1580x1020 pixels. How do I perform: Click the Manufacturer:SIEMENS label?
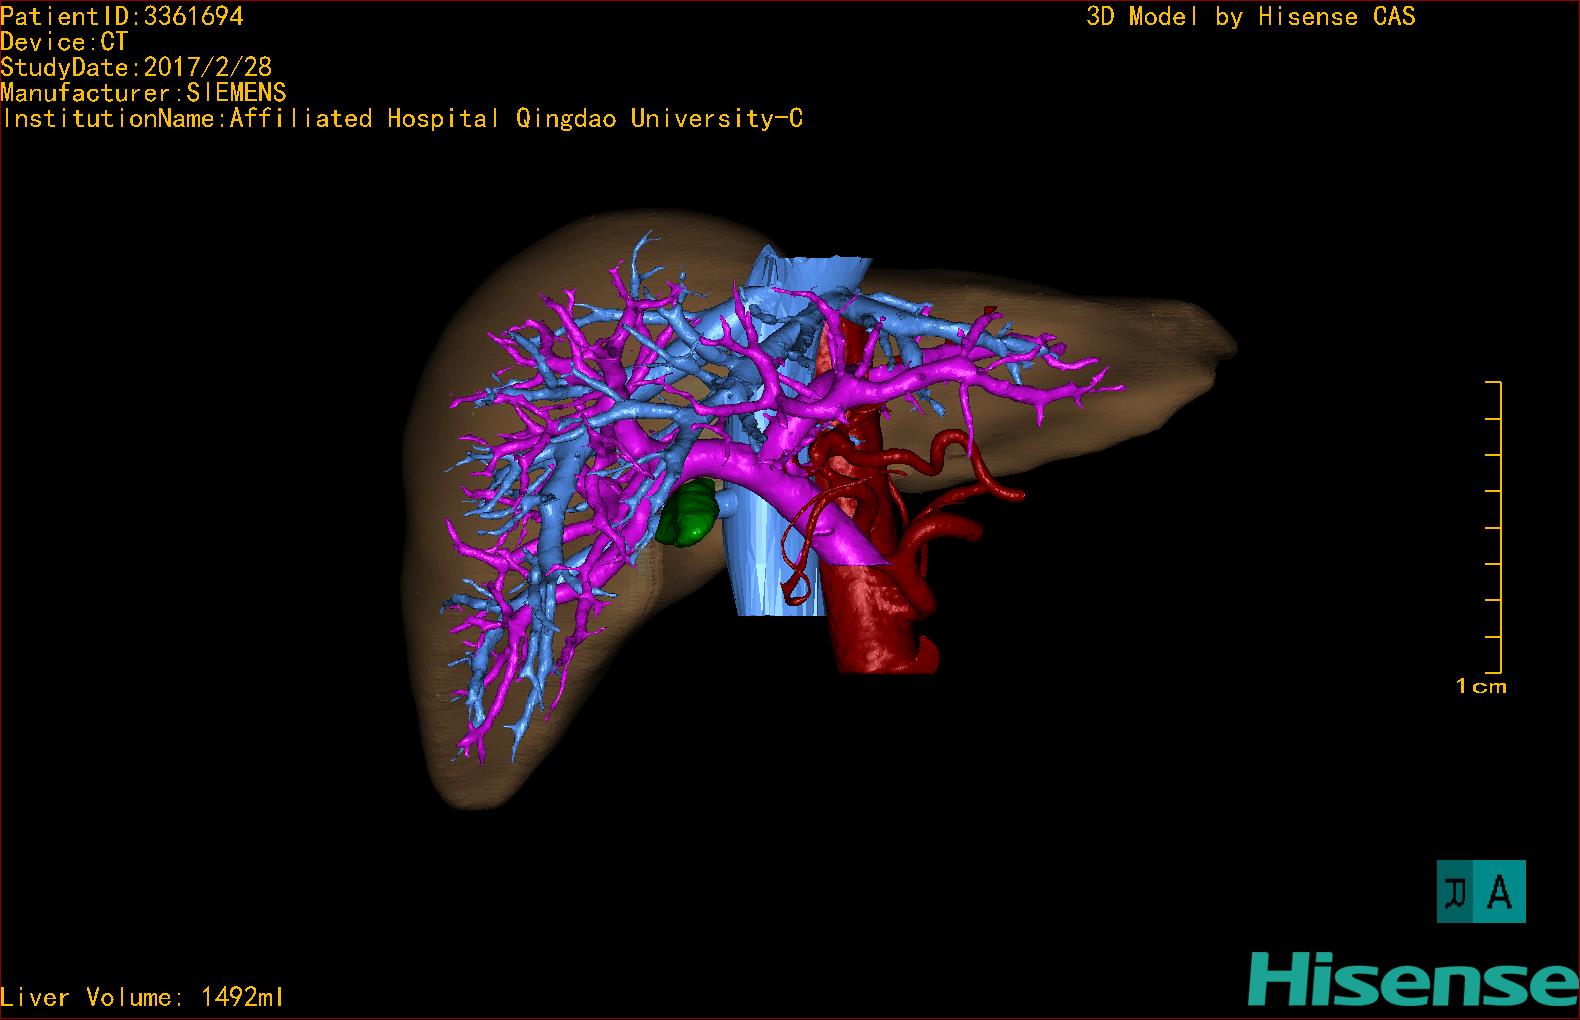[143, 93]
